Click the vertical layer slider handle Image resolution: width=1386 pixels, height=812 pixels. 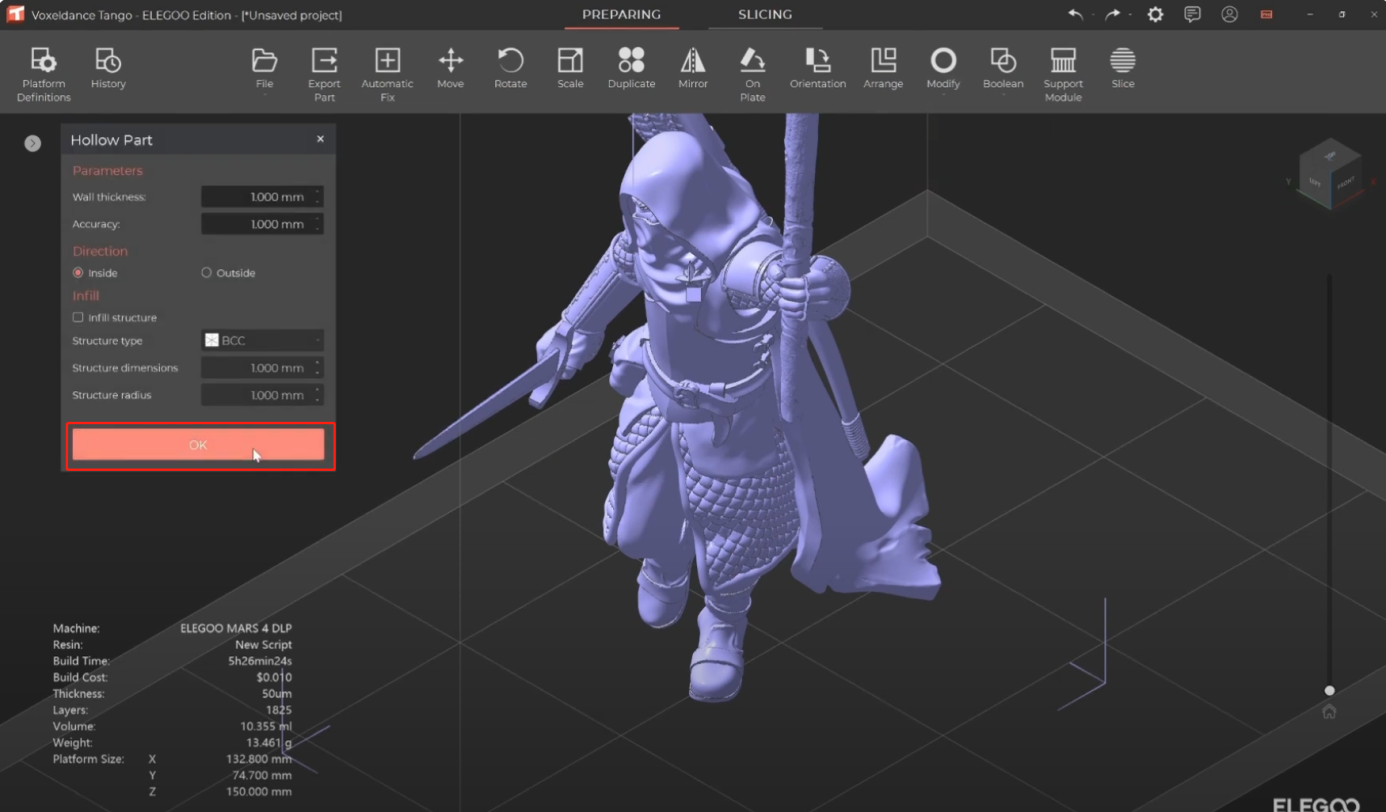pos(1329,690)
